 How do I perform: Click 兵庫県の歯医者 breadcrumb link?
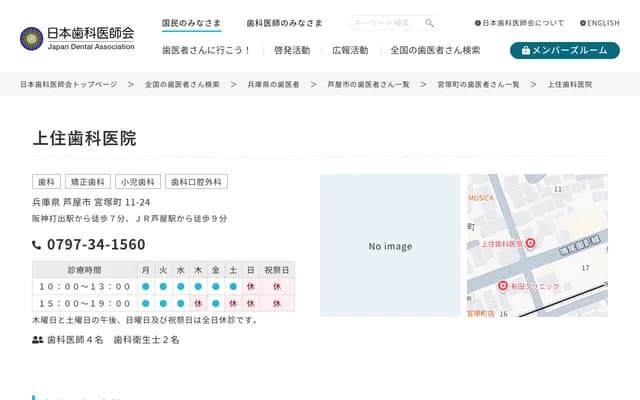[273, 85]
